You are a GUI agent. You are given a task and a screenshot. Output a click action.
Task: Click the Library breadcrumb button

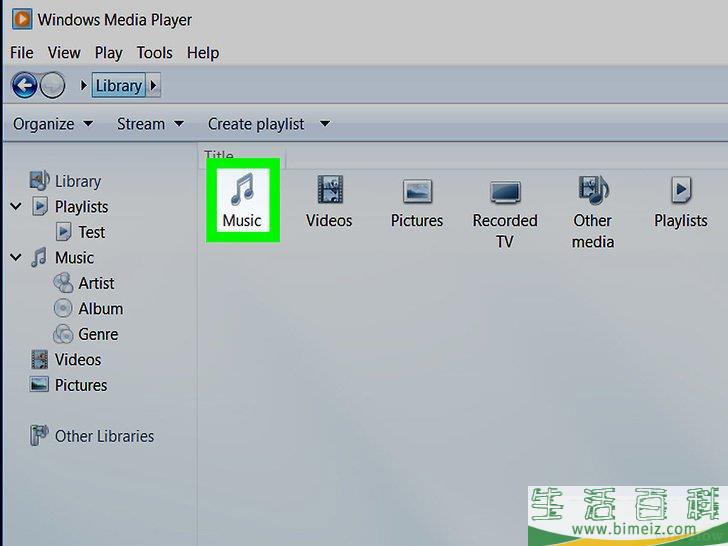tap(119, 85)
